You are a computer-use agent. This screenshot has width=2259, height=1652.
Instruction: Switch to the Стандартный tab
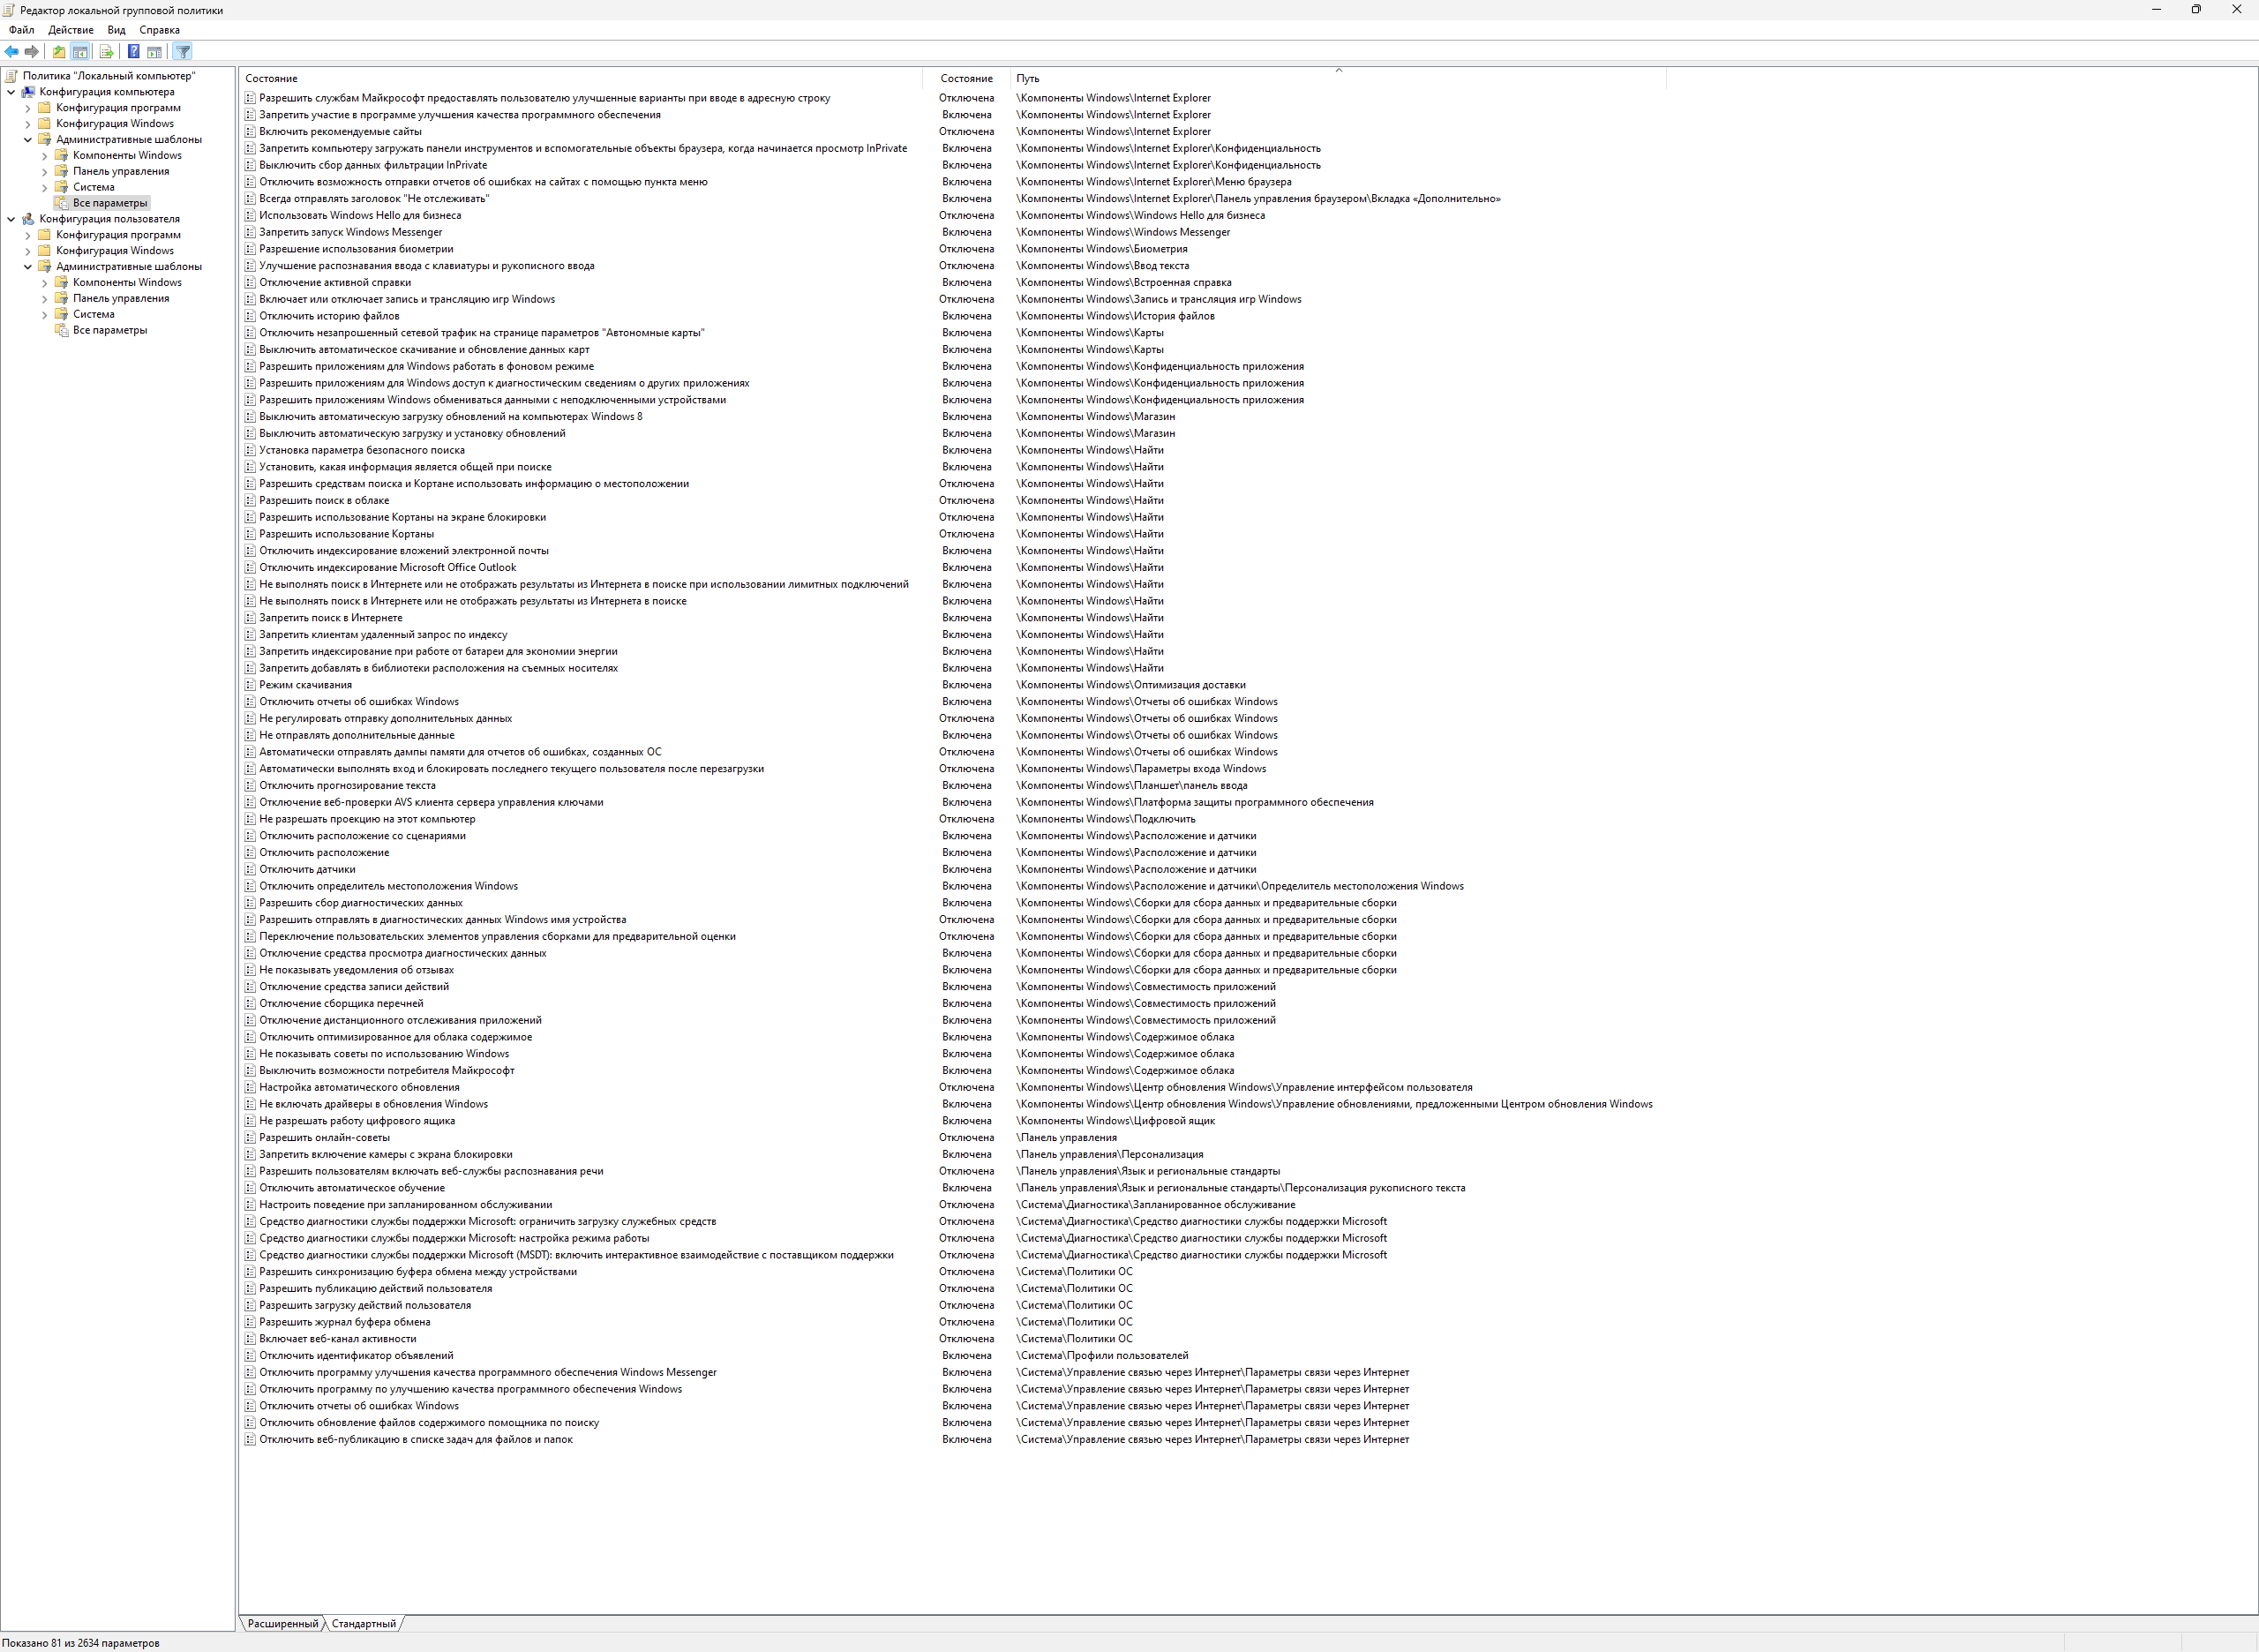point(363,1624)
